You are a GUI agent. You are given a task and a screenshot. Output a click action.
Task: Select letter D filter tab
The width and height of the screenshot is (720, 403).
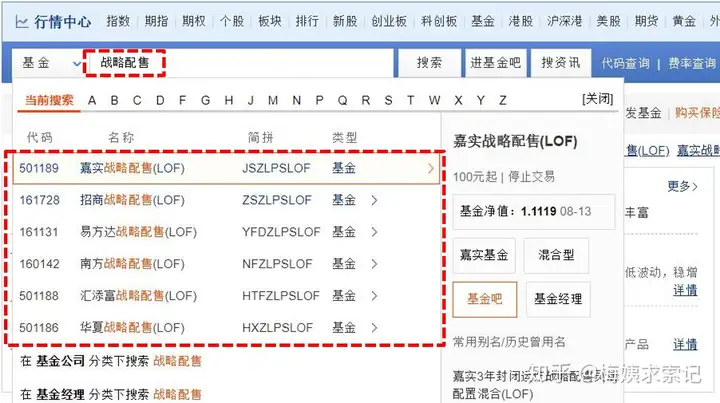tap(160, 101)
